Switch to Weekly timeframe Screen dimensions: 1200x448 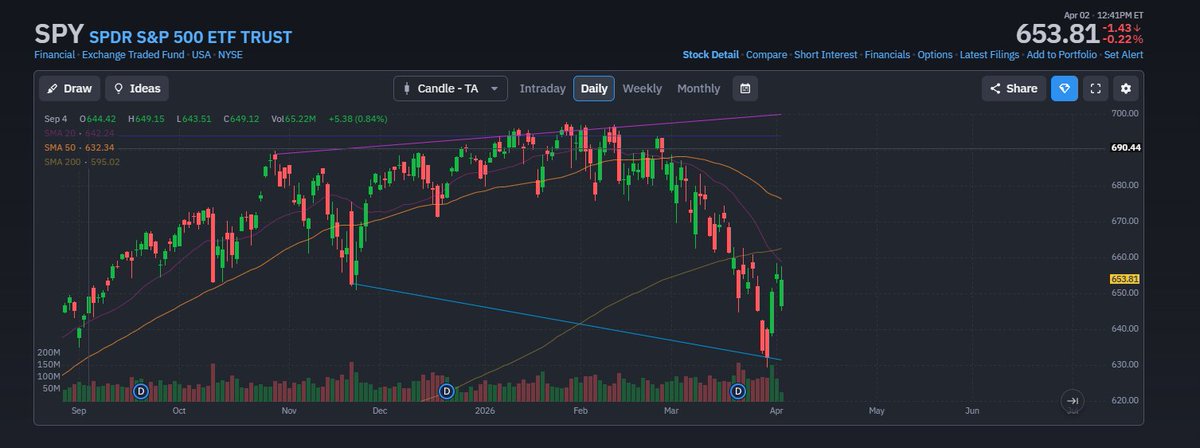(x=642, y=88)
